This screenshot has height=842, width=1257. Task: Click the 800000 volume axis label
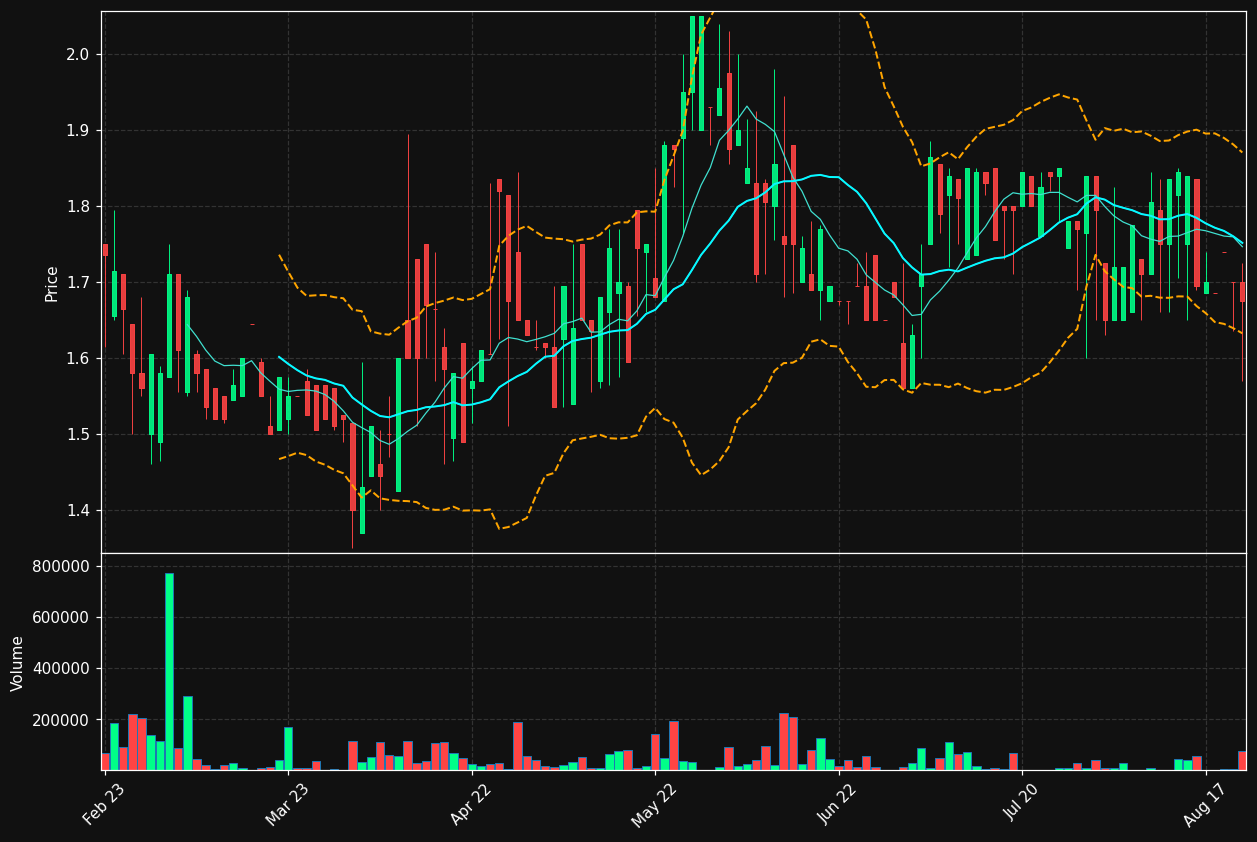coord(62,566)
